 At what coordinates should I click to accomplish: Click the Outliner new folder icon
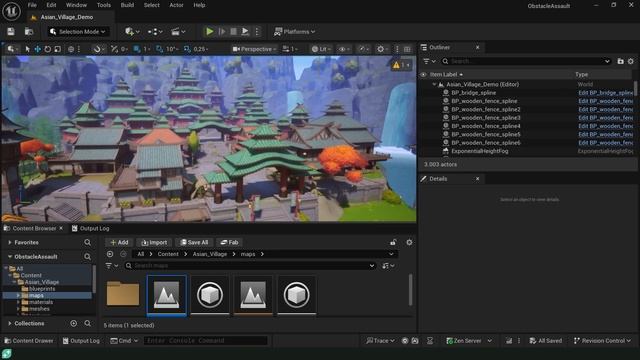coord(620,61)
